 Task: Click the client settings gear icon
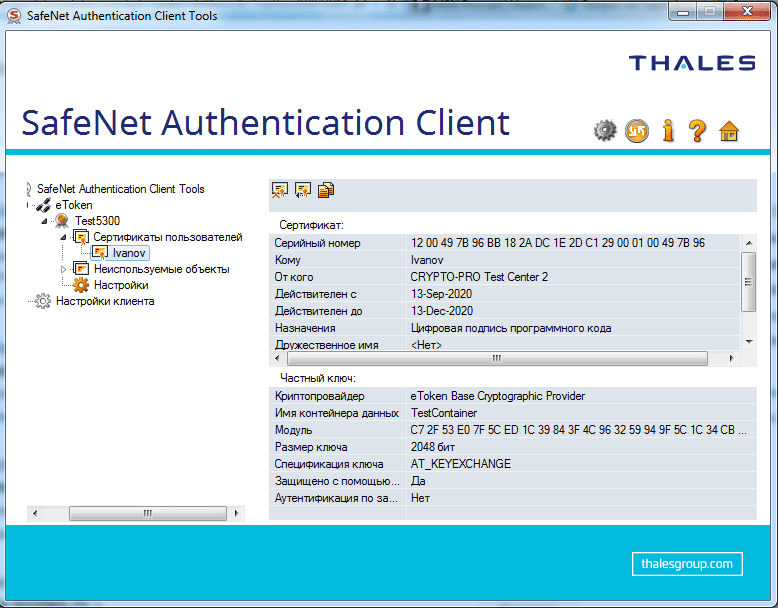tap(43, 301)
